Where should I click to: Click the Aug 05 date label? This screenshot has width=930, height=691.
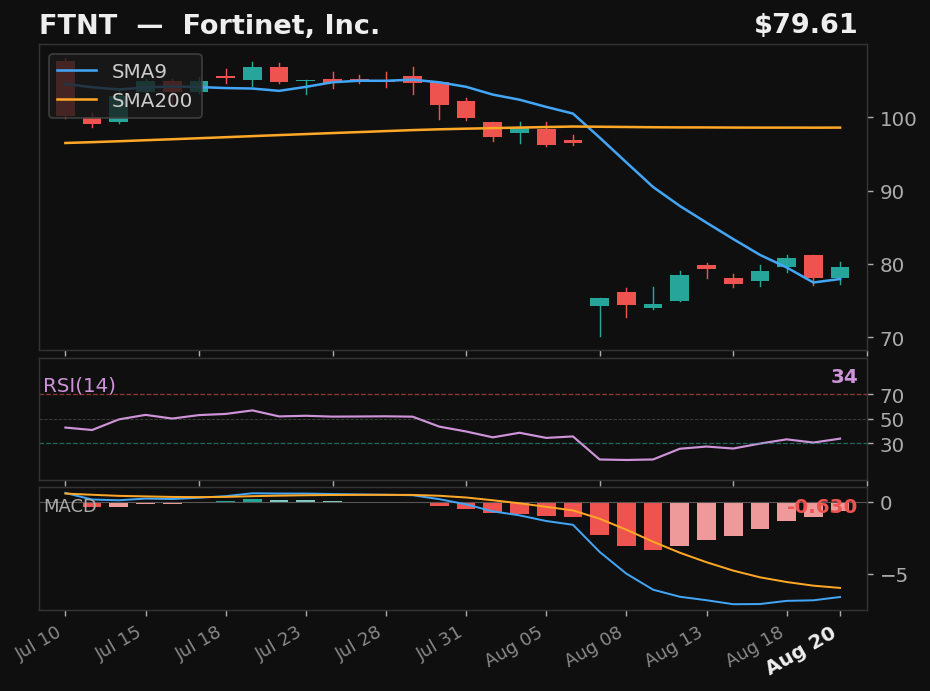coord(514,645)
